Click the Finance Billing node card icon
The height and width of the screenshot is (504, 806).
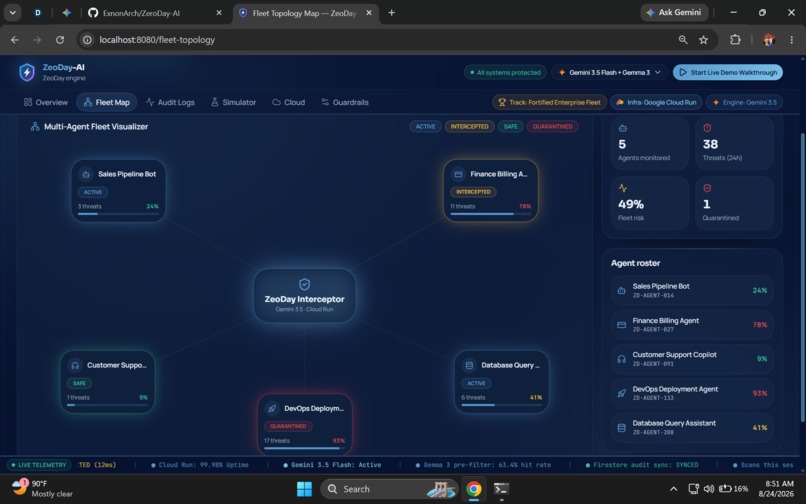click(x=458, y=174)
